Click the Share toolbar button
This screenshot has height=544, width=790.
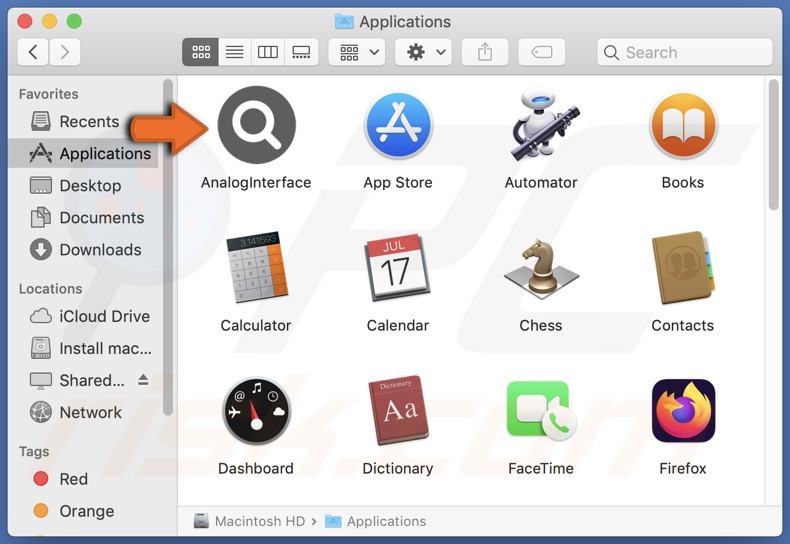tap(485, 52)
